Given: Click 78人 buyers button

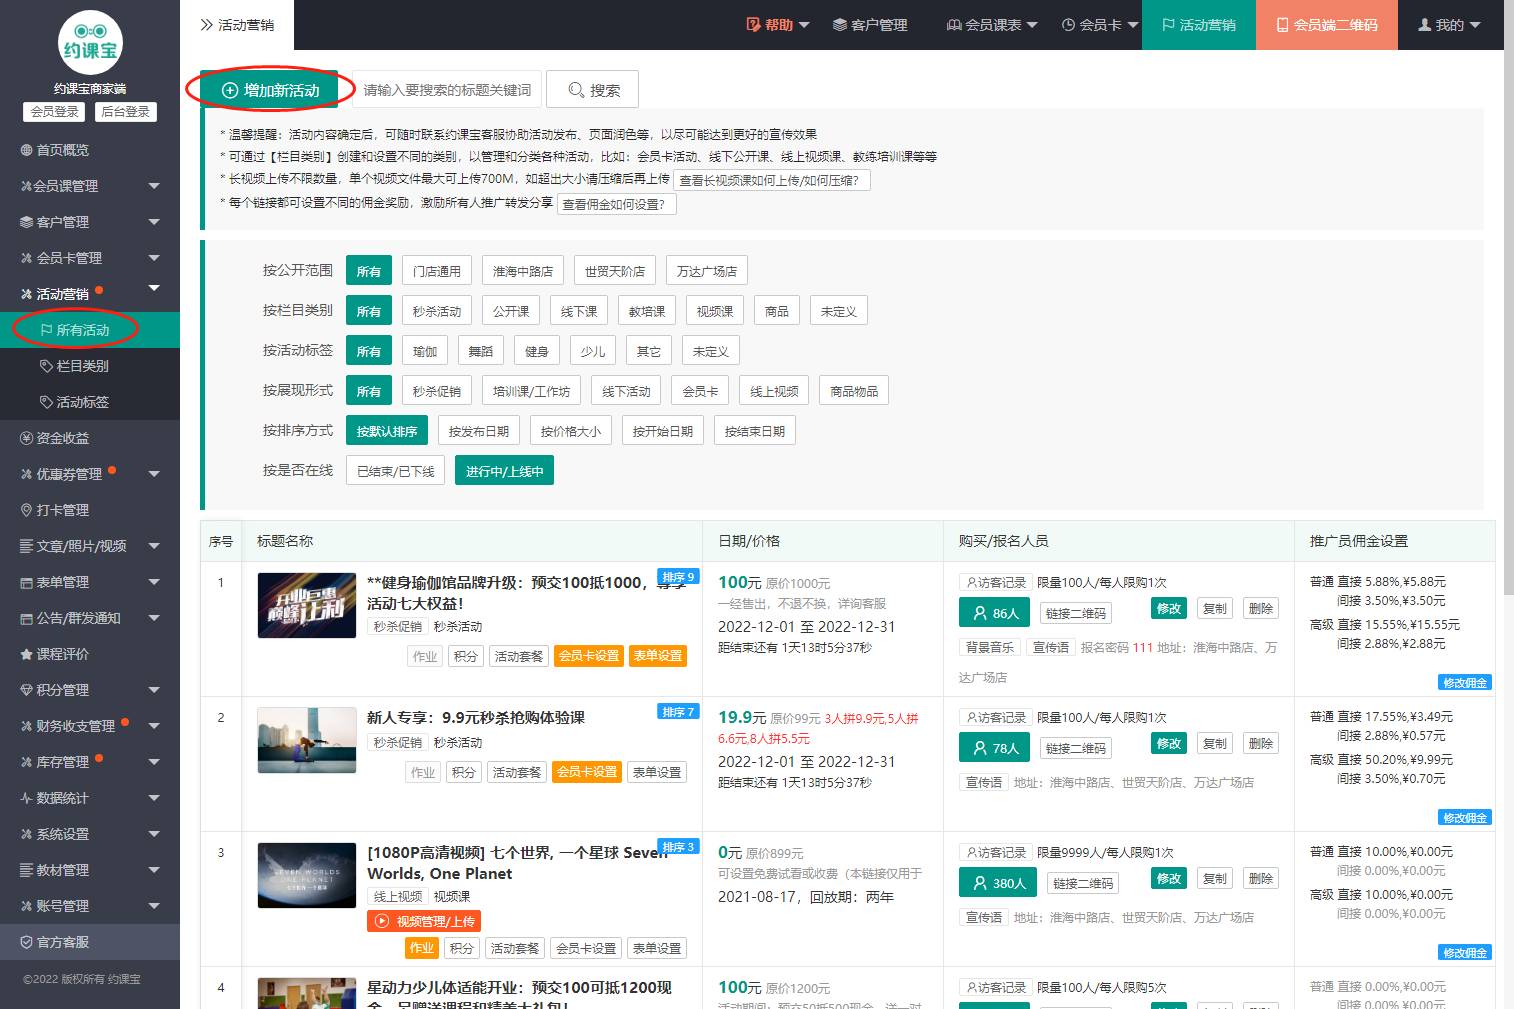Looking at the screenshot, I should tap(995, 748).
